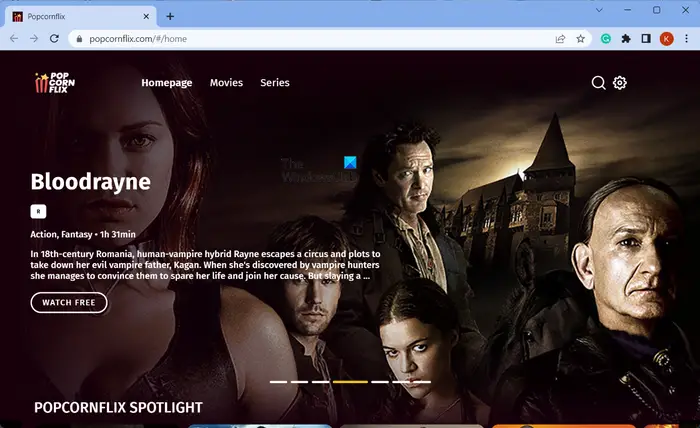The height and width of the screenshot is (428, 700).
Task: Select the Popcornflix browser tab
Action: (x=80, y=17)
